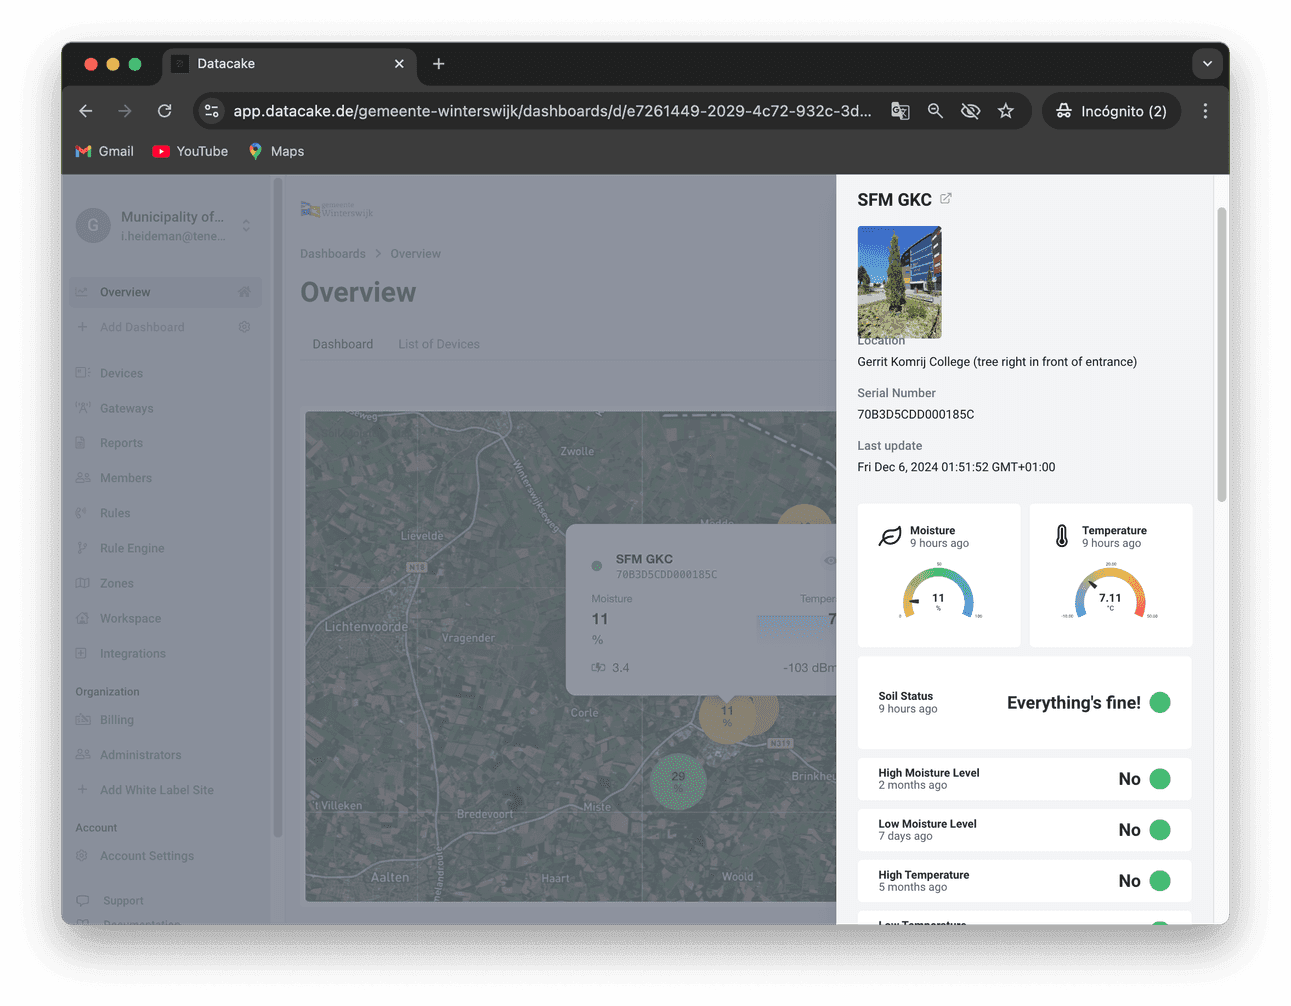Image resolution: width=1291 pixels, height=1006 pixels.
Task: Click Add White Label Site
Action: (156, 790)
